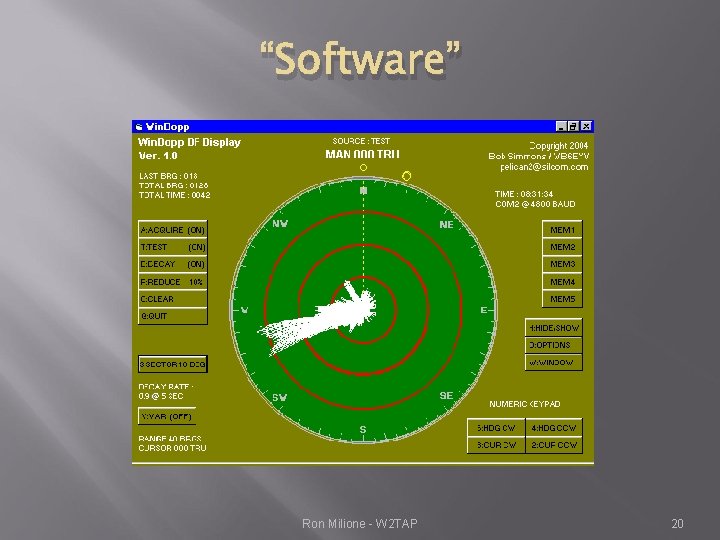
Task: Click the R:REDUCE 10% button
Action: pyautogui.click(x=173, y=281)
